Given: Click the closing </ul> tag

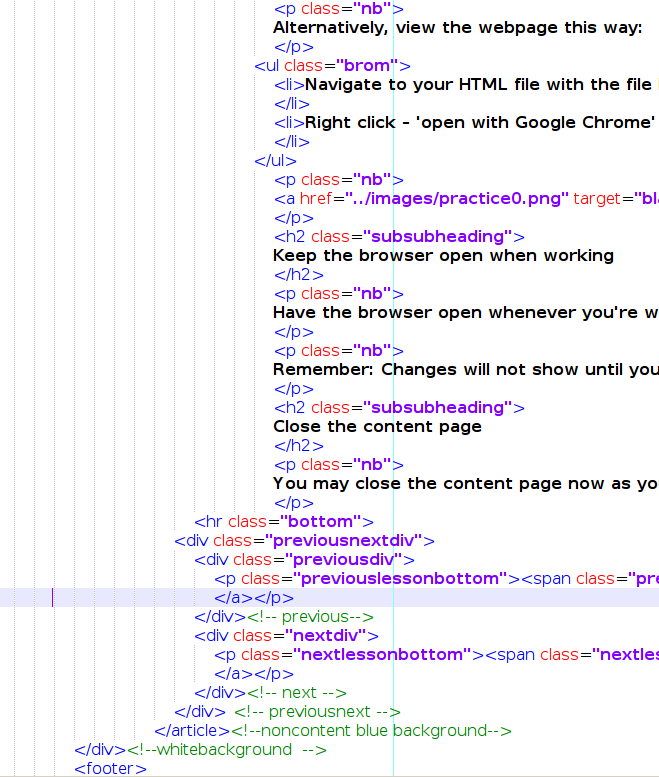Looking at the screenshot, I should tap(275, 161).
